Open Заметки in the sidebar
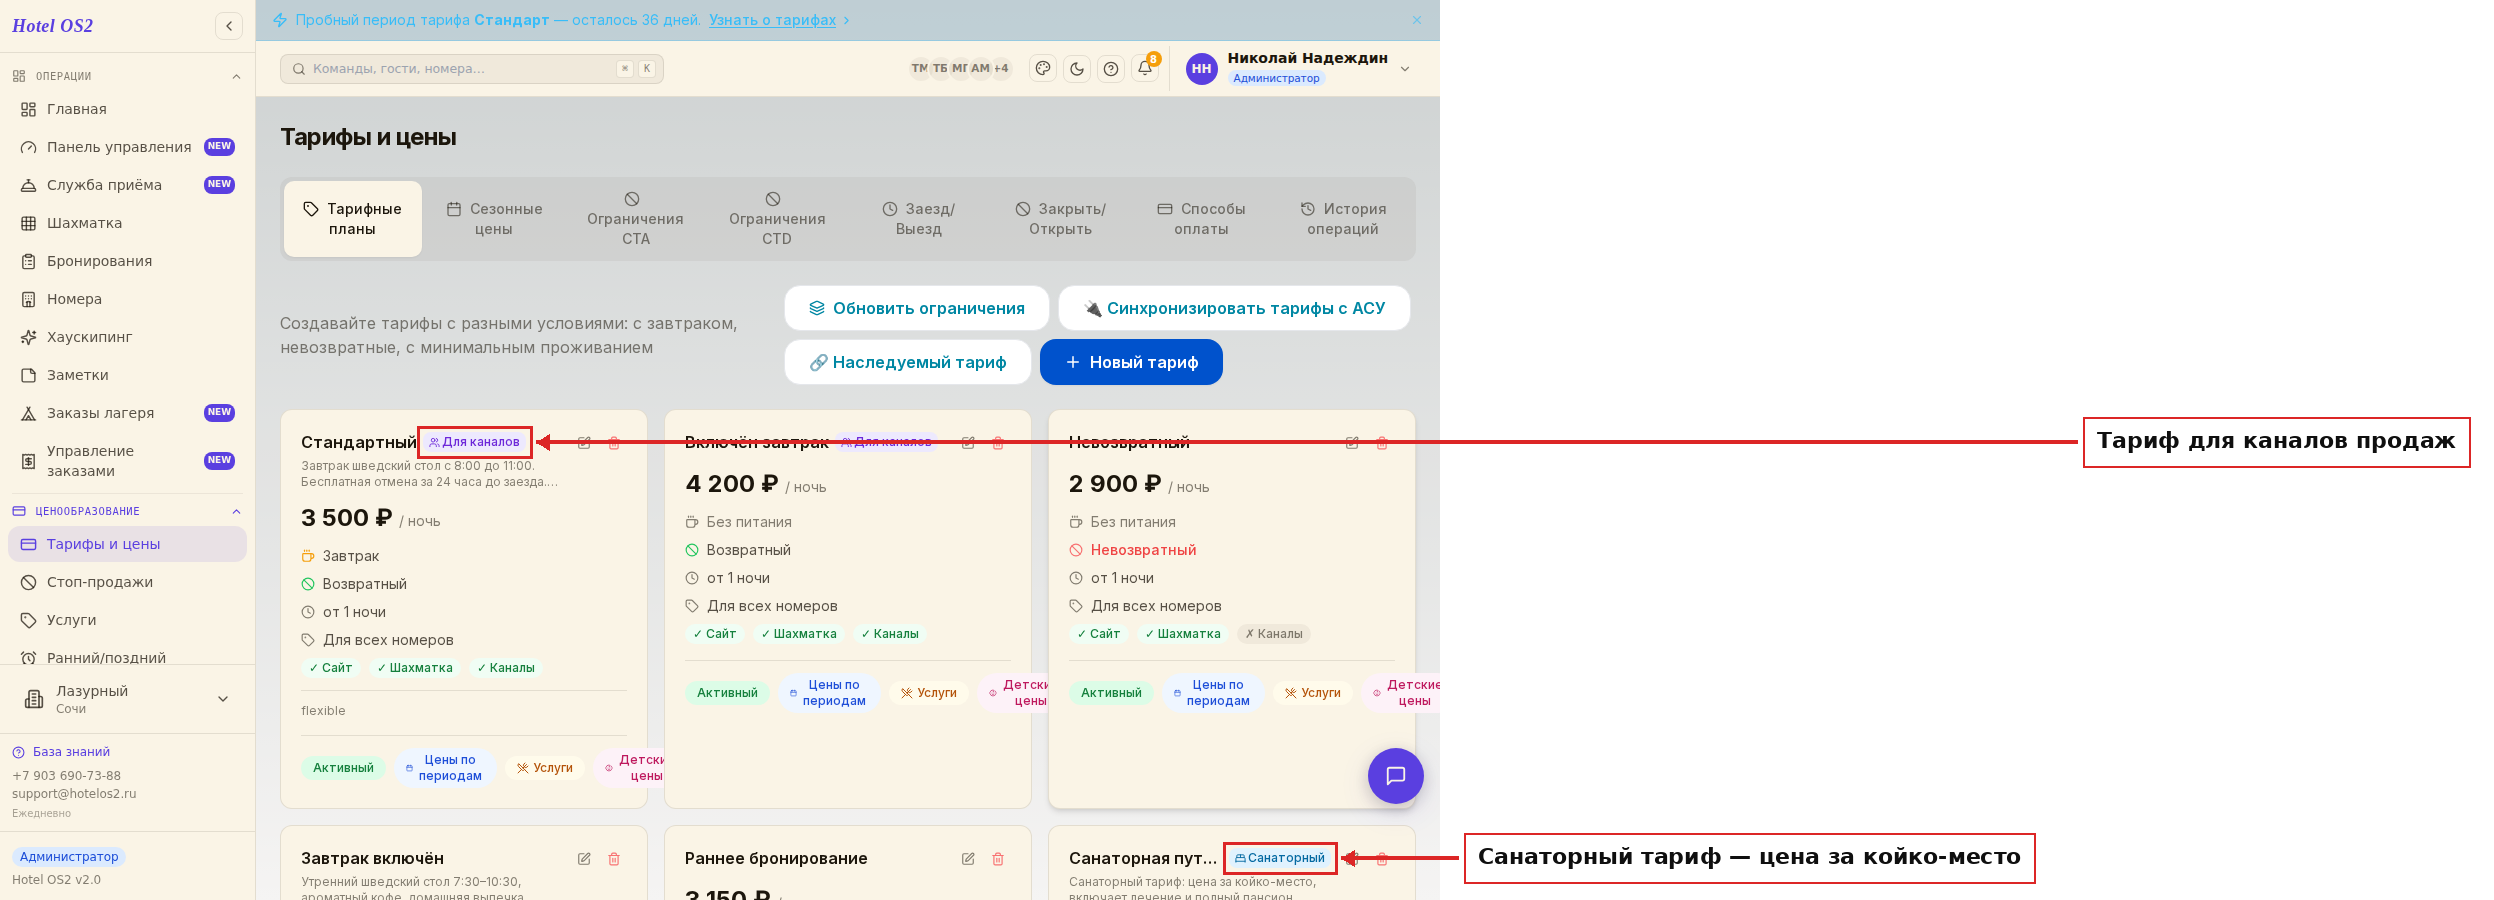This screenshot has height=900, width=2494. pos(127,375)
